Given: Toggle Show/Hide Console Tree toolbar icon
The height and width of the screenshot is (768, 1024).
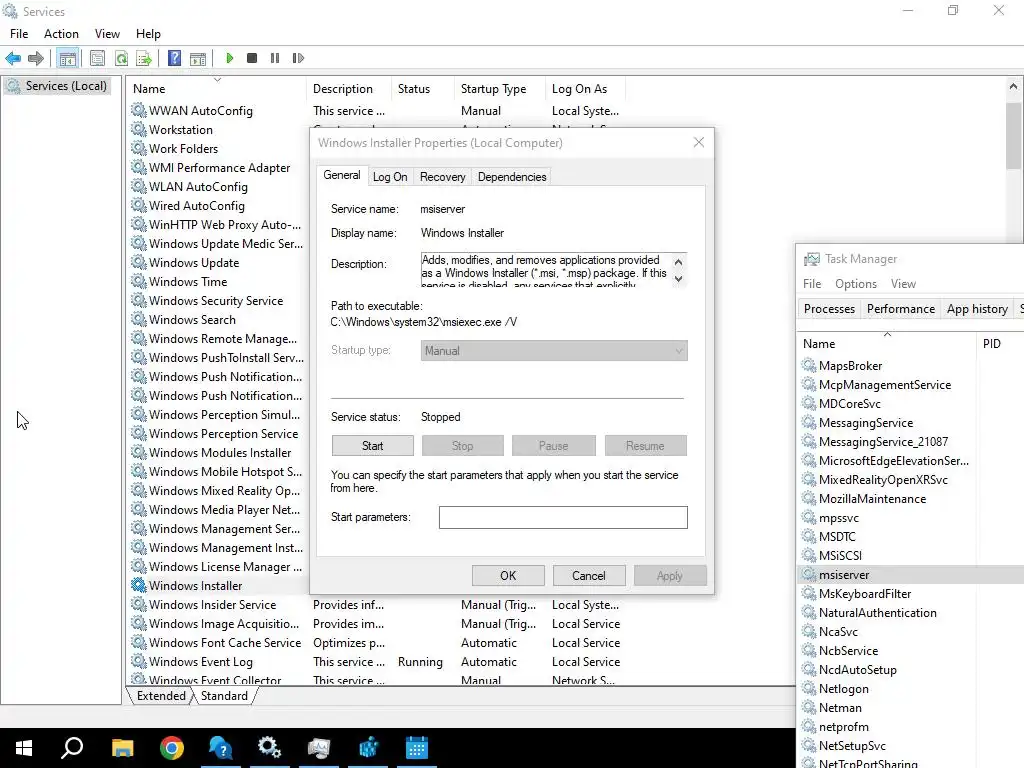Looking at the screenshot, I should tap(68, 58).
